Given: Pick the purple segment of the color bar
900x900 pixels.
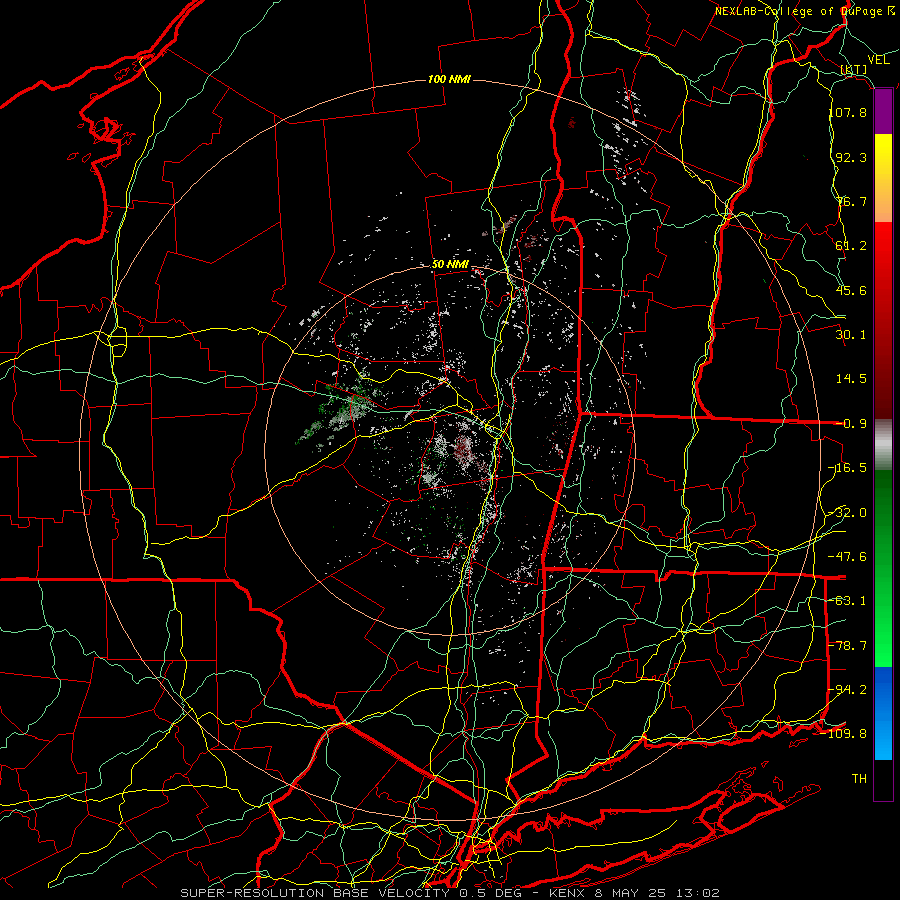Looking at the screenshot, I should tap(883, 112).
